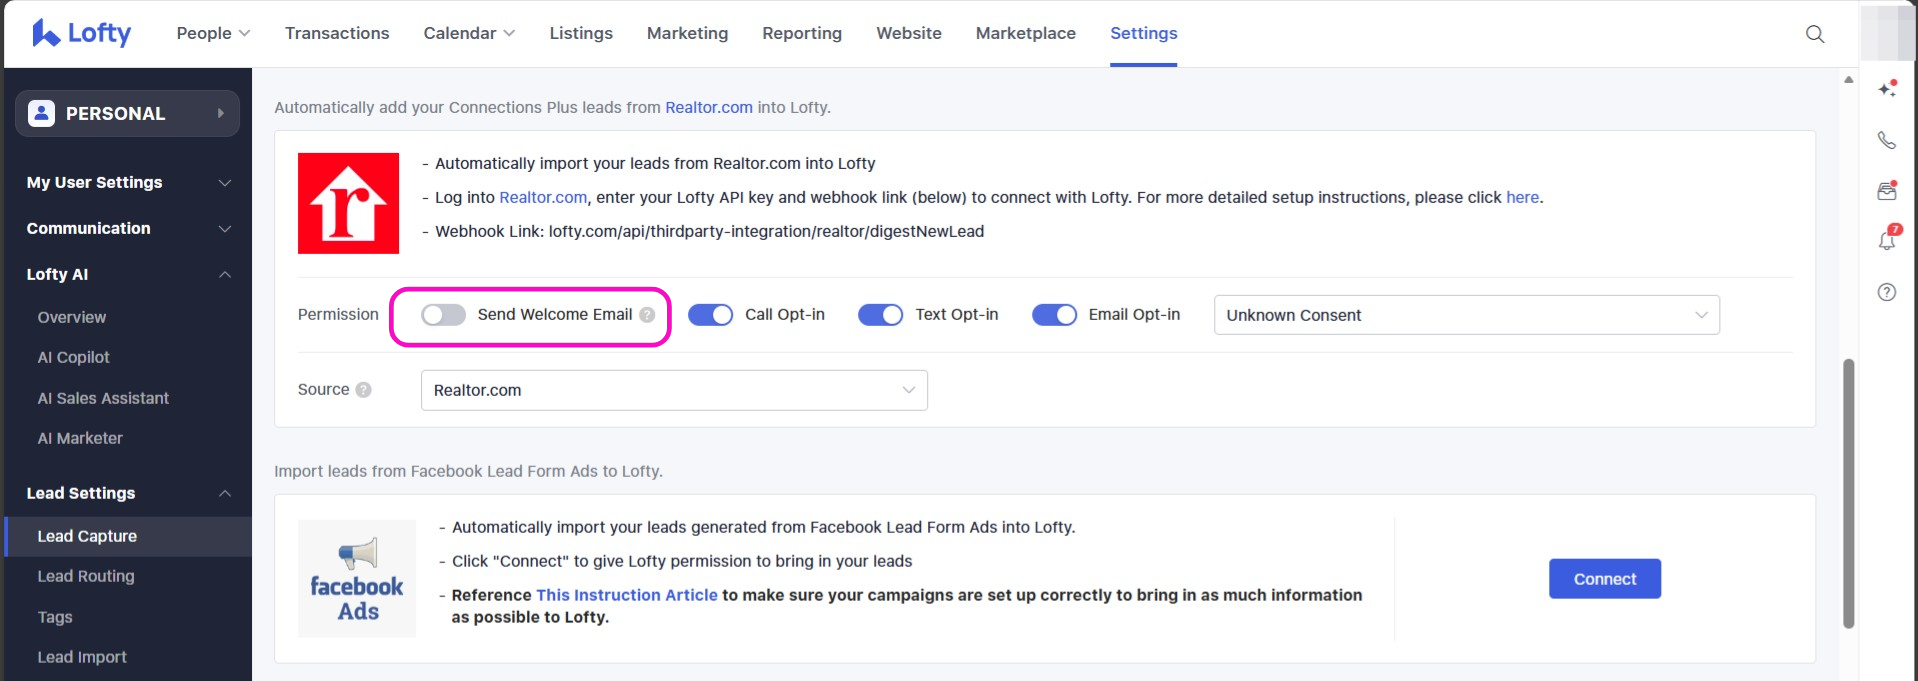Open the People menu
This screenshot has width=1918, height=681.
point(212,33)
